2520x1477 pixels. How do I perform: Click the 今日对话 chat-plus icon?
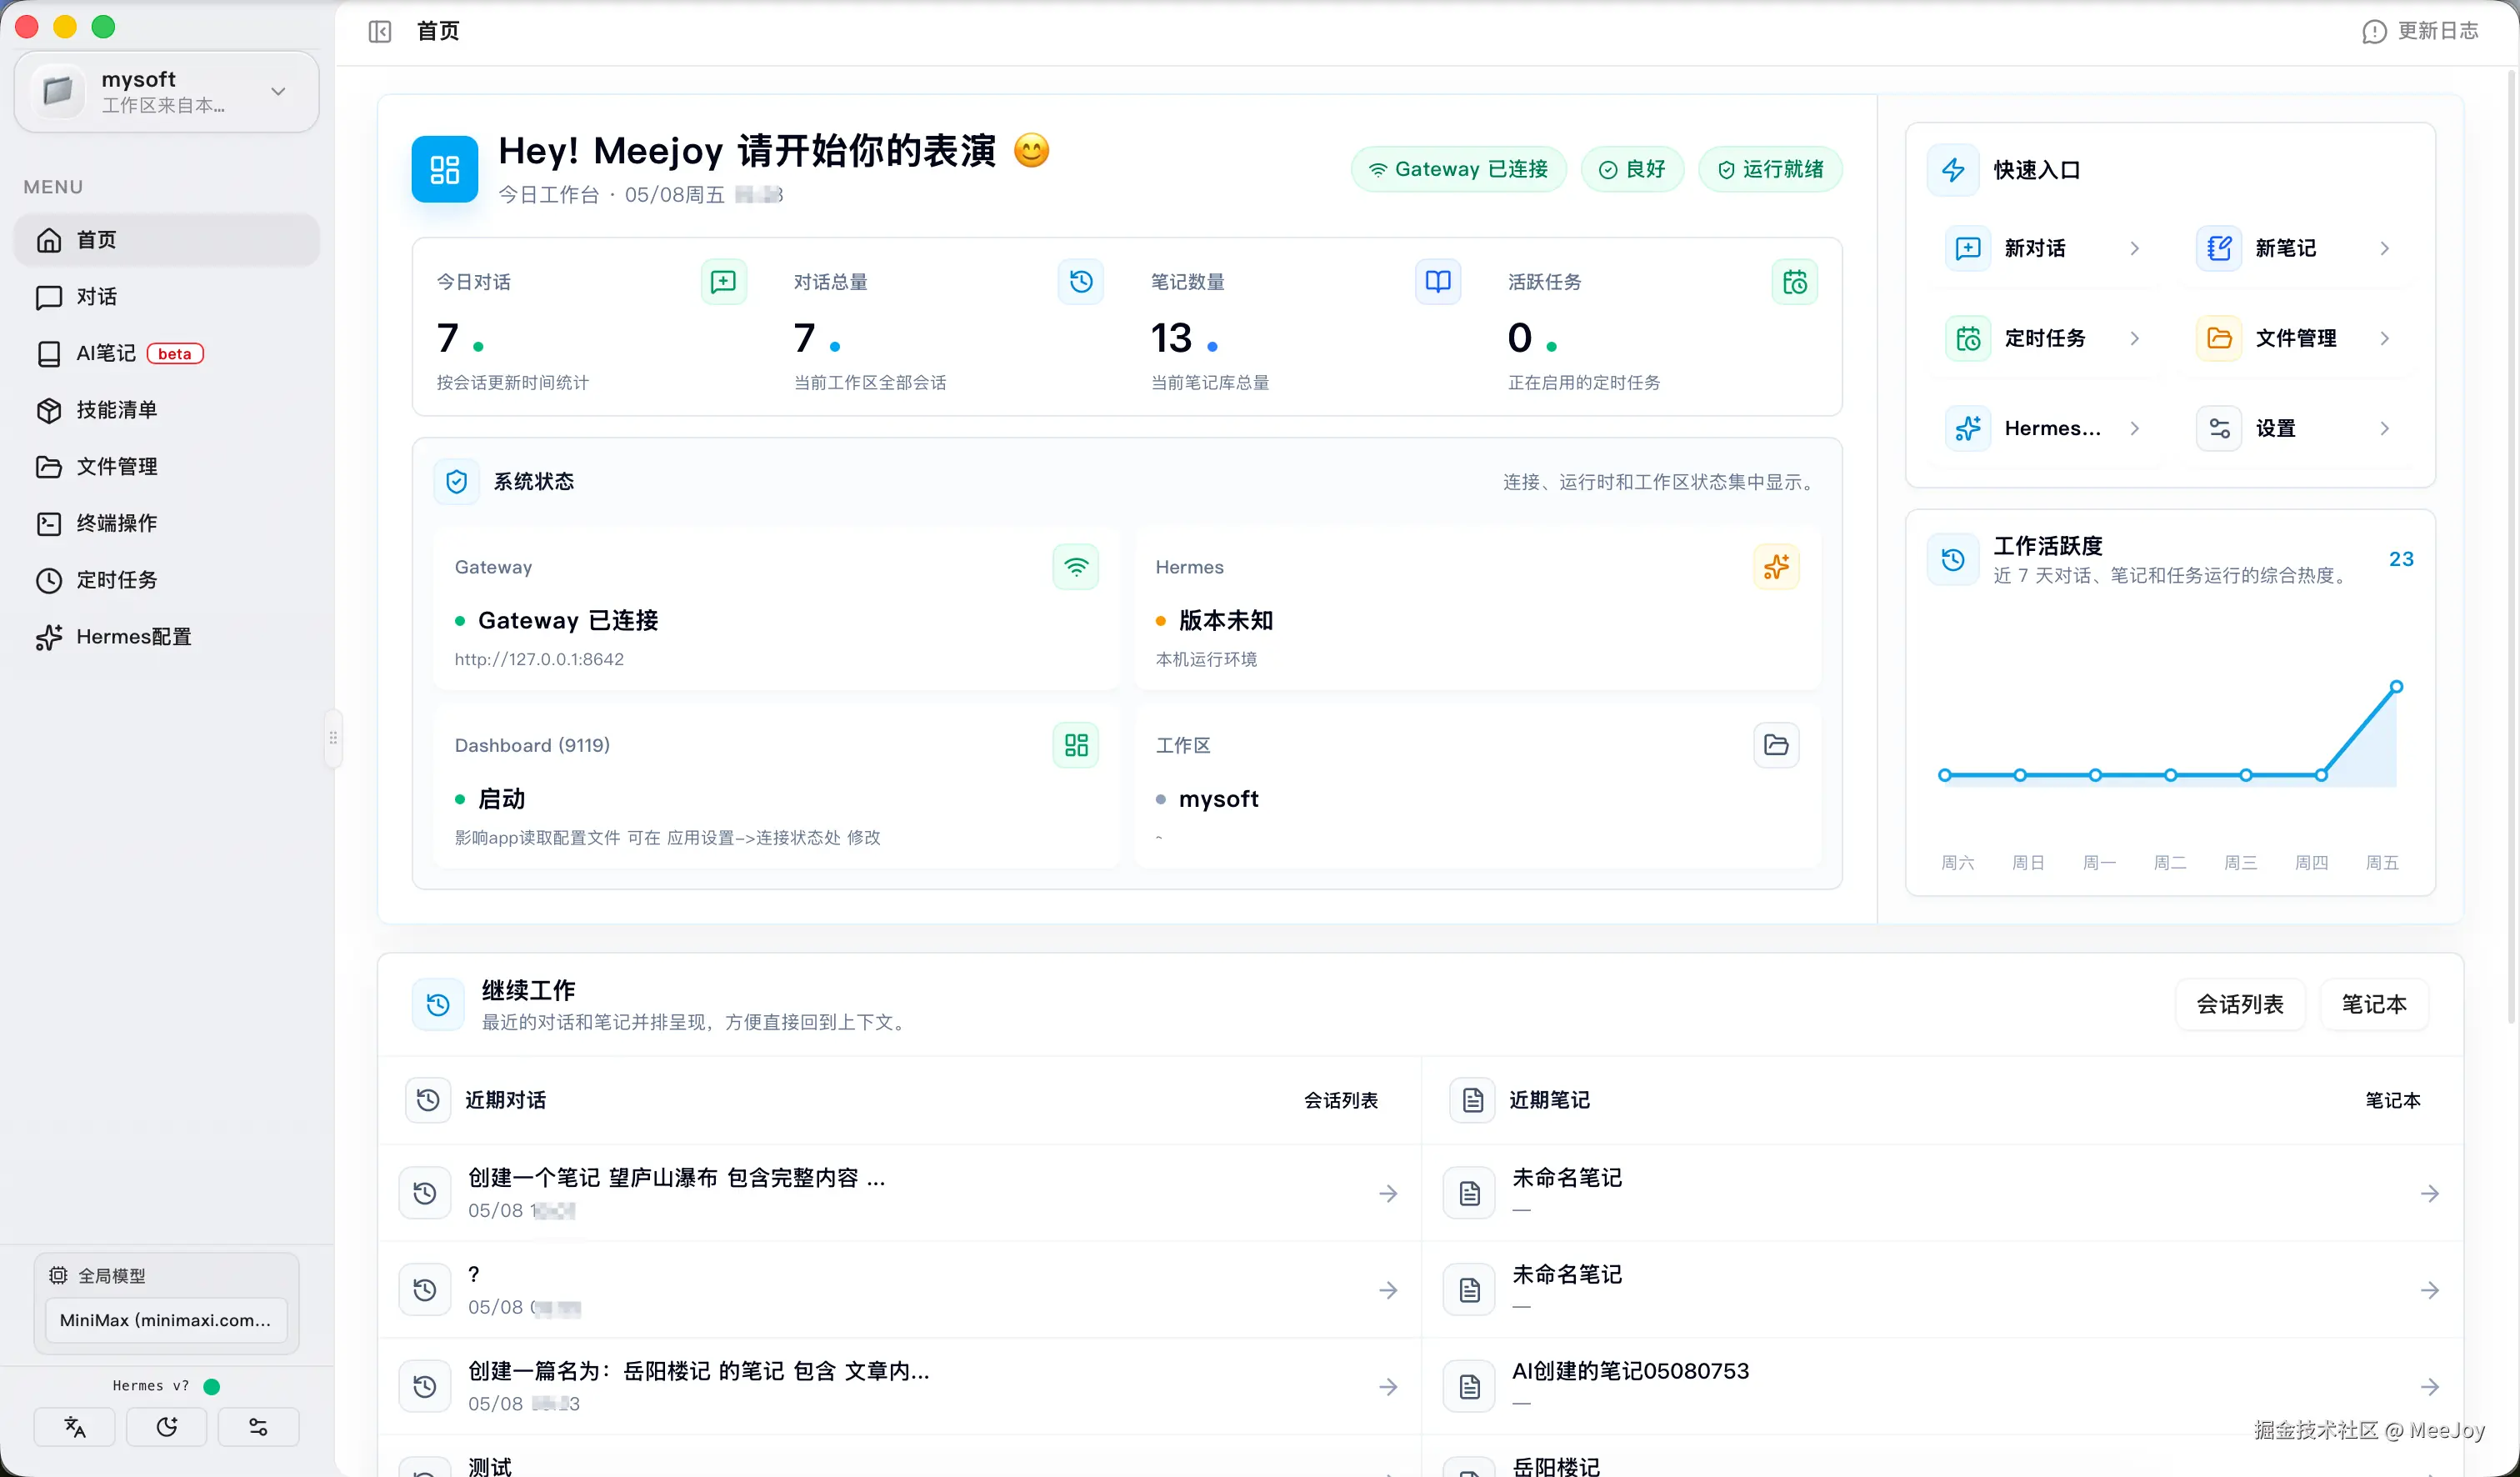pyautogui.click(x=723, y=282)
